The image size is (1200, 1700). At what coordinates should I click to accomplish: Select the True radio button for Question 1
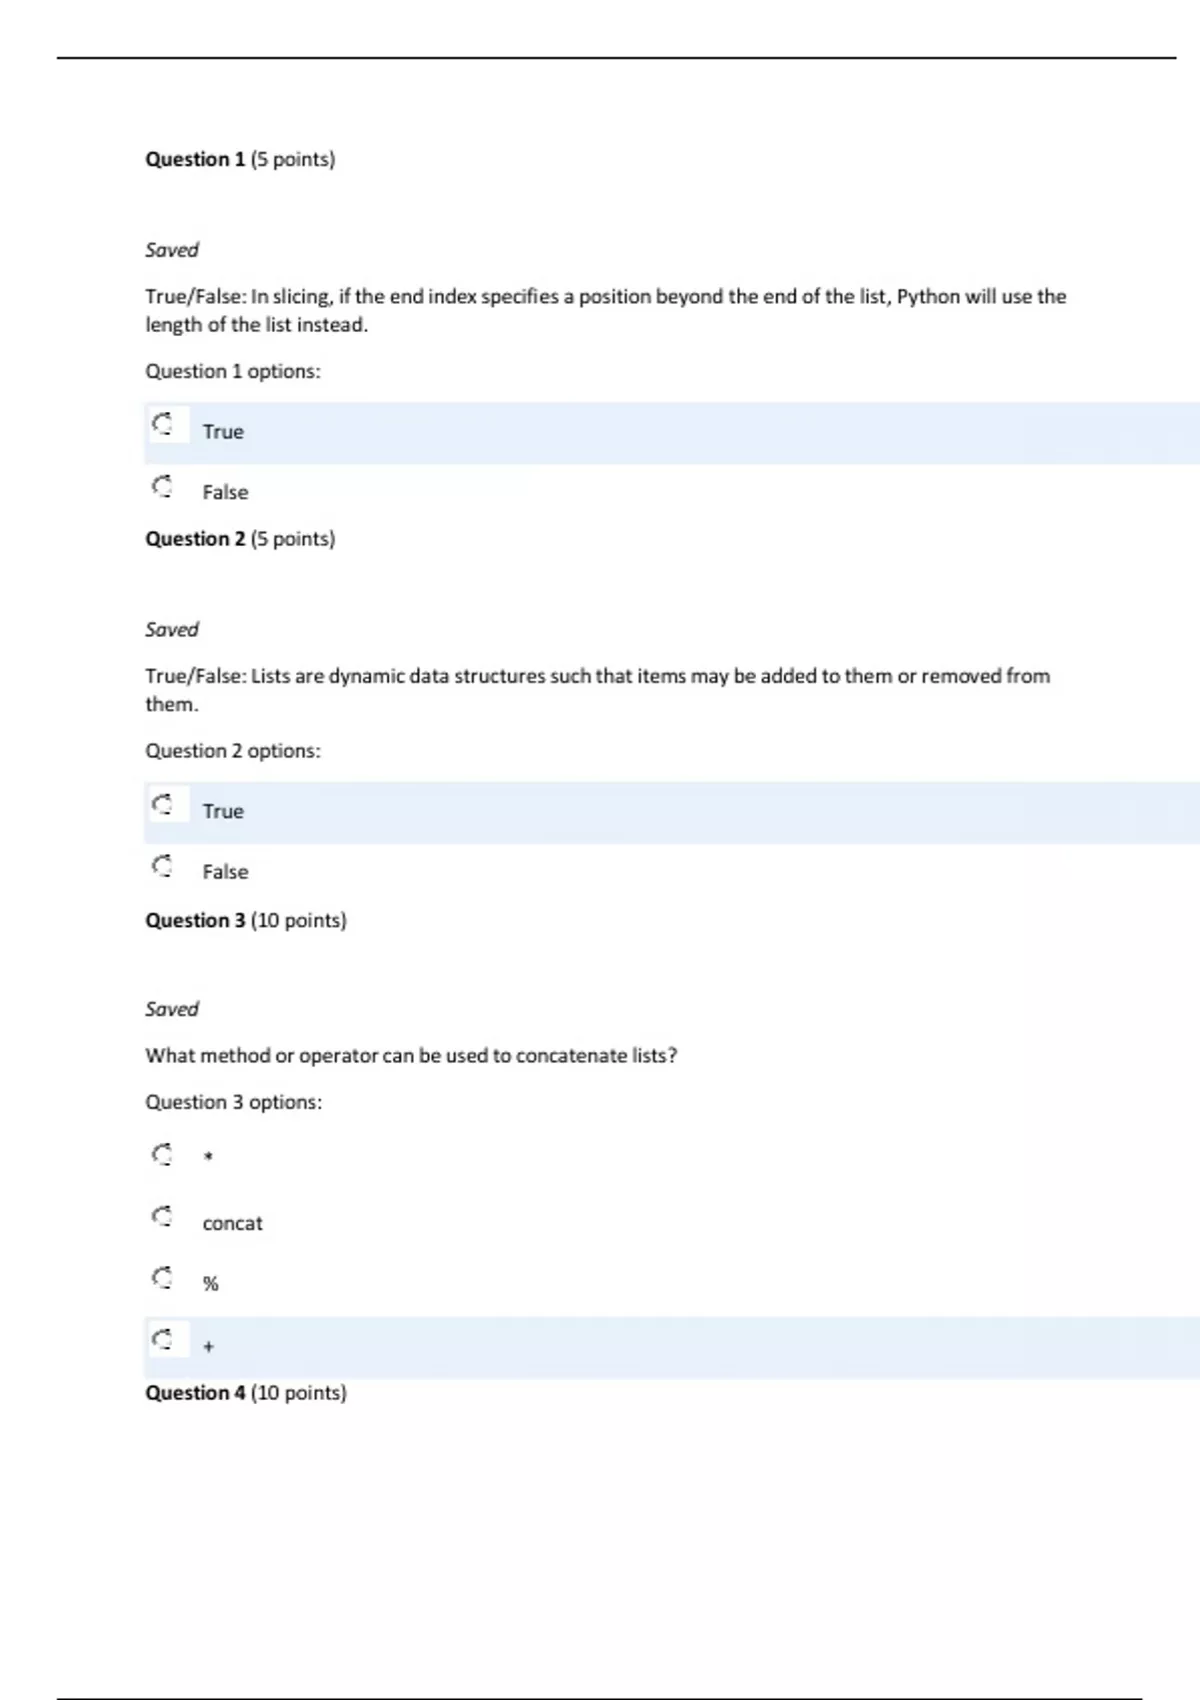(163, 424)
